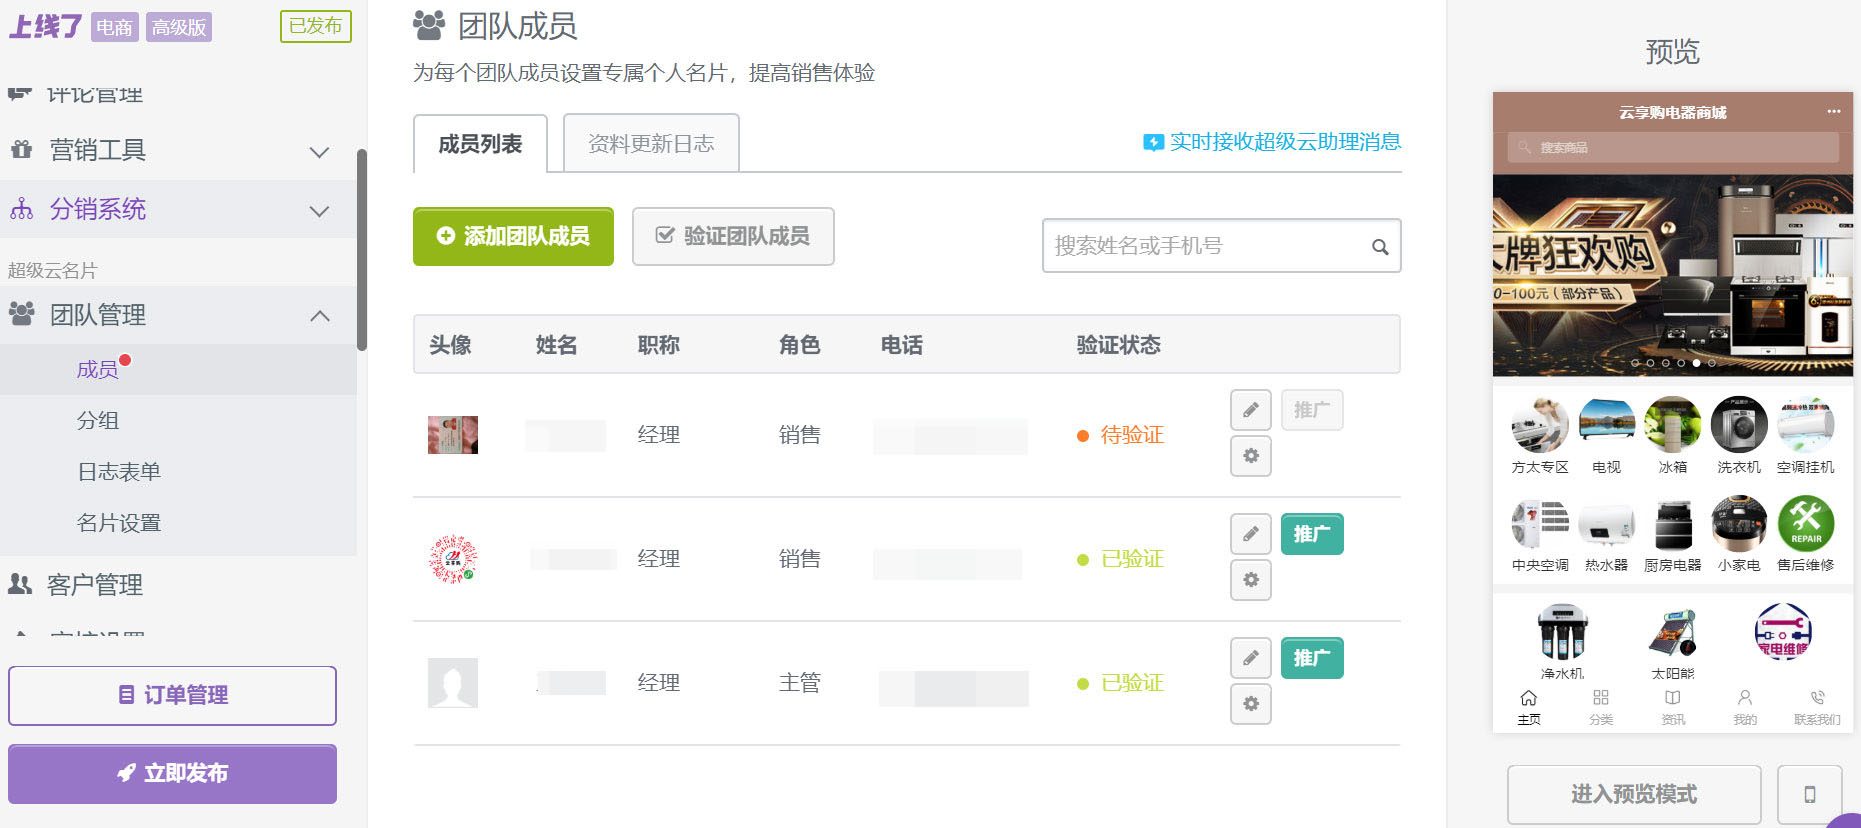Select the active banner carousel dot in preview
Image resolution: width=1861 pixels, height=828 pixels.
(1696, 363)
